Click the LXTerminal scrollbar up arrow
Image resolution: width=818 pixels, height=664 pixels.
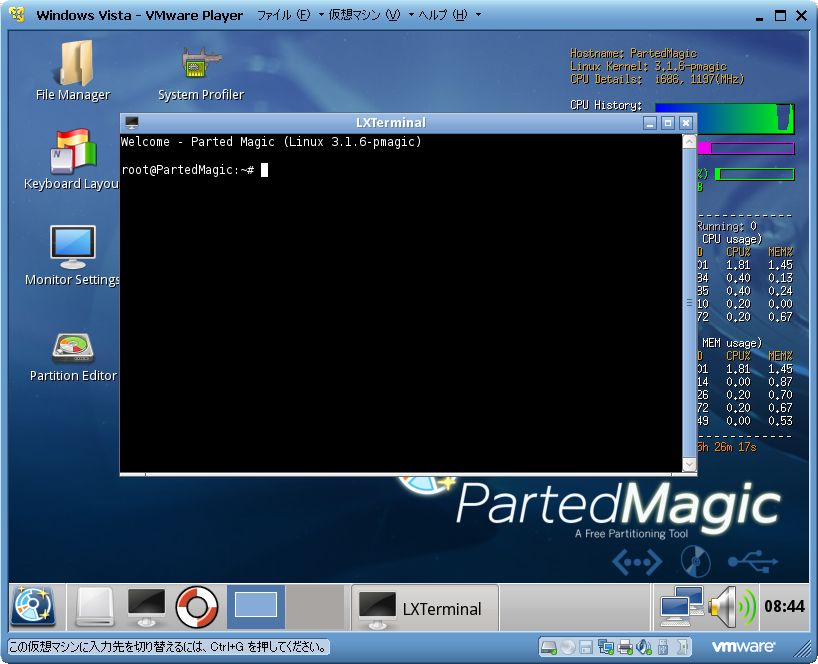point(690,139)
